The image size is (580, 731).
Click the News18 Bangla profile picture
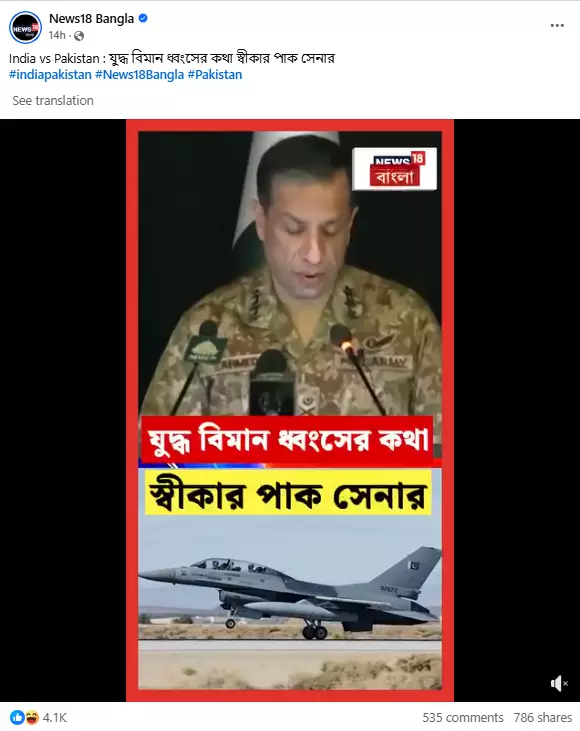(x=25, y=28)
